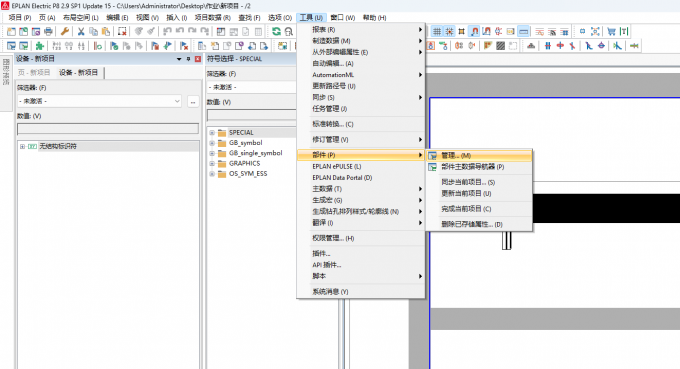The width and height of the screenshot is (680, 369).
Task: Click the blue double-line connection symbol icon
Action: coord(548,46)
